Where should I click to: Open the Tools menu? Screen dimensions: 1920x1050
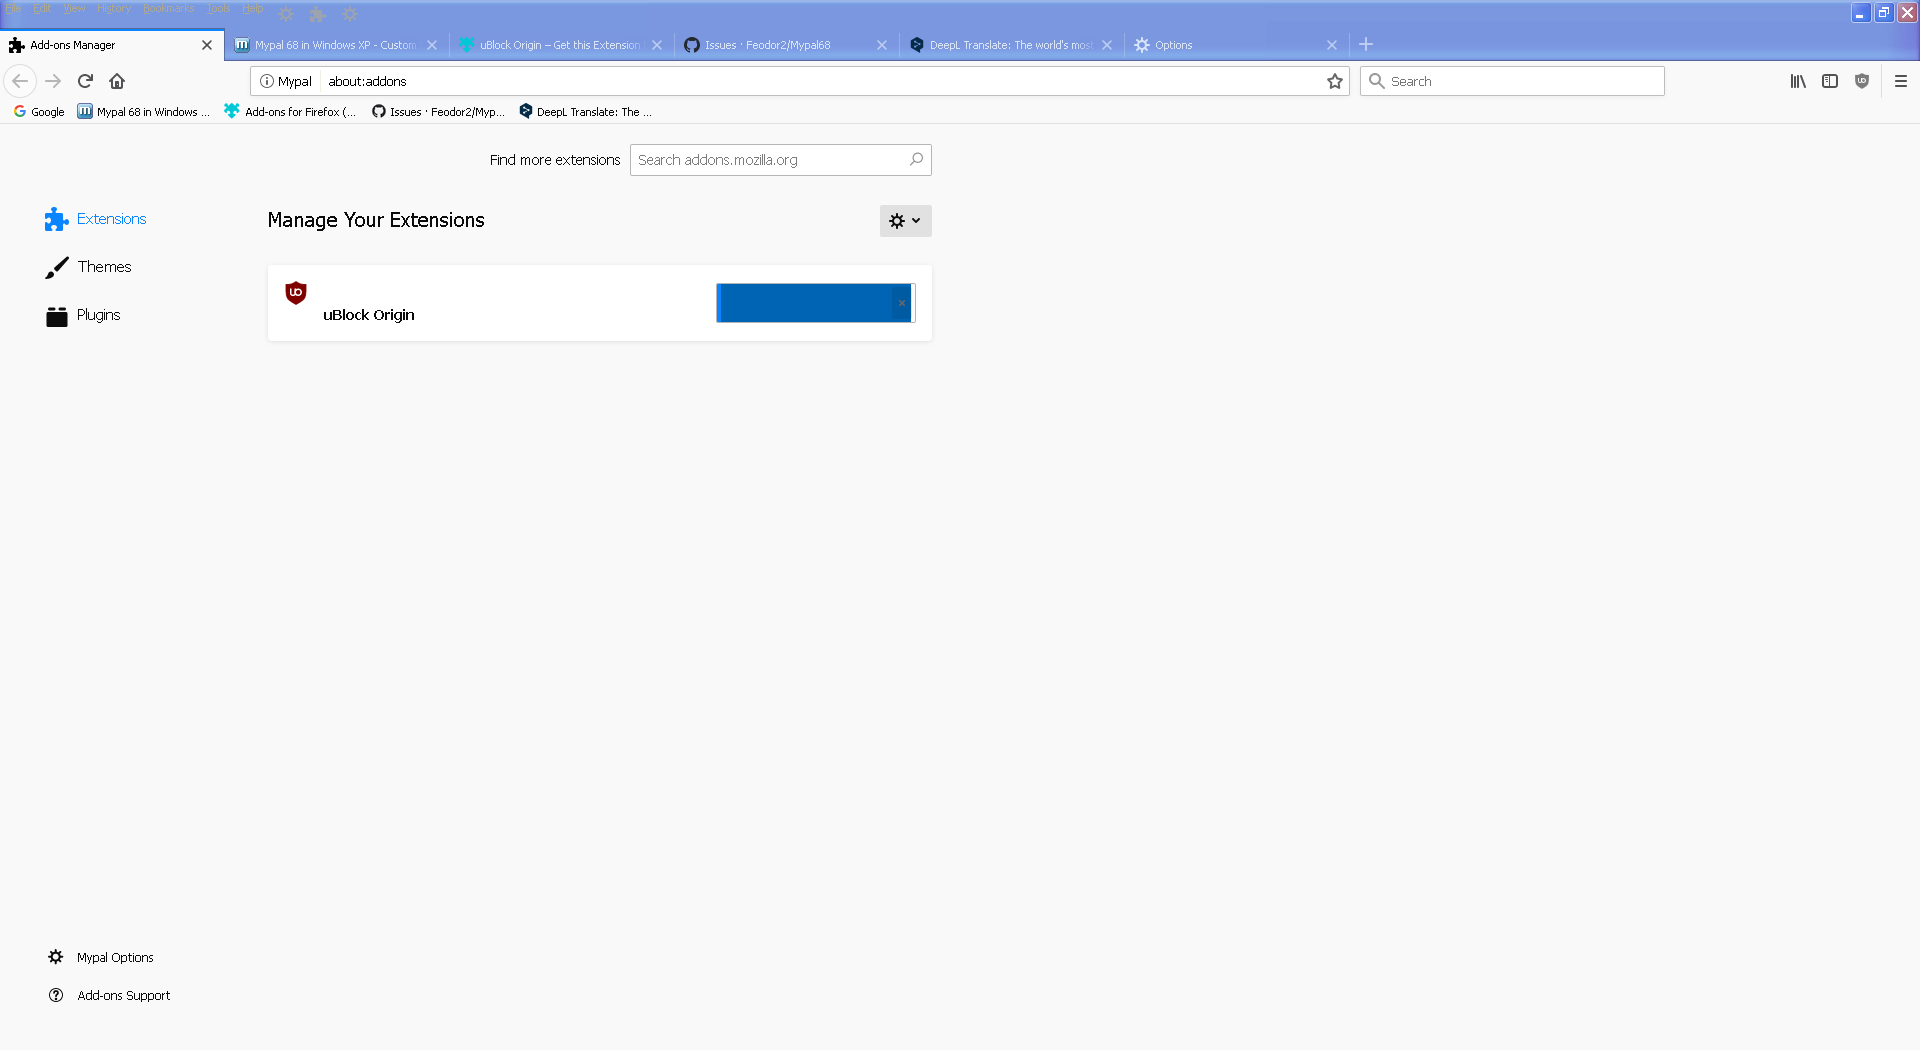(218, 8)
